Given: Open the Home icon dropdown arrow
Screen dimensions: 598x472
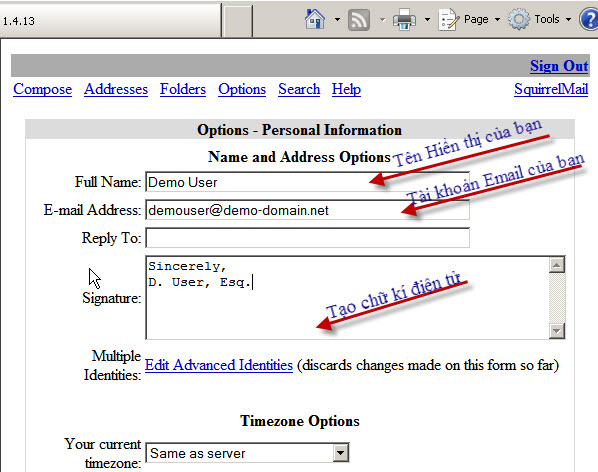Looking at the screenshot, I should pos(337,19).
